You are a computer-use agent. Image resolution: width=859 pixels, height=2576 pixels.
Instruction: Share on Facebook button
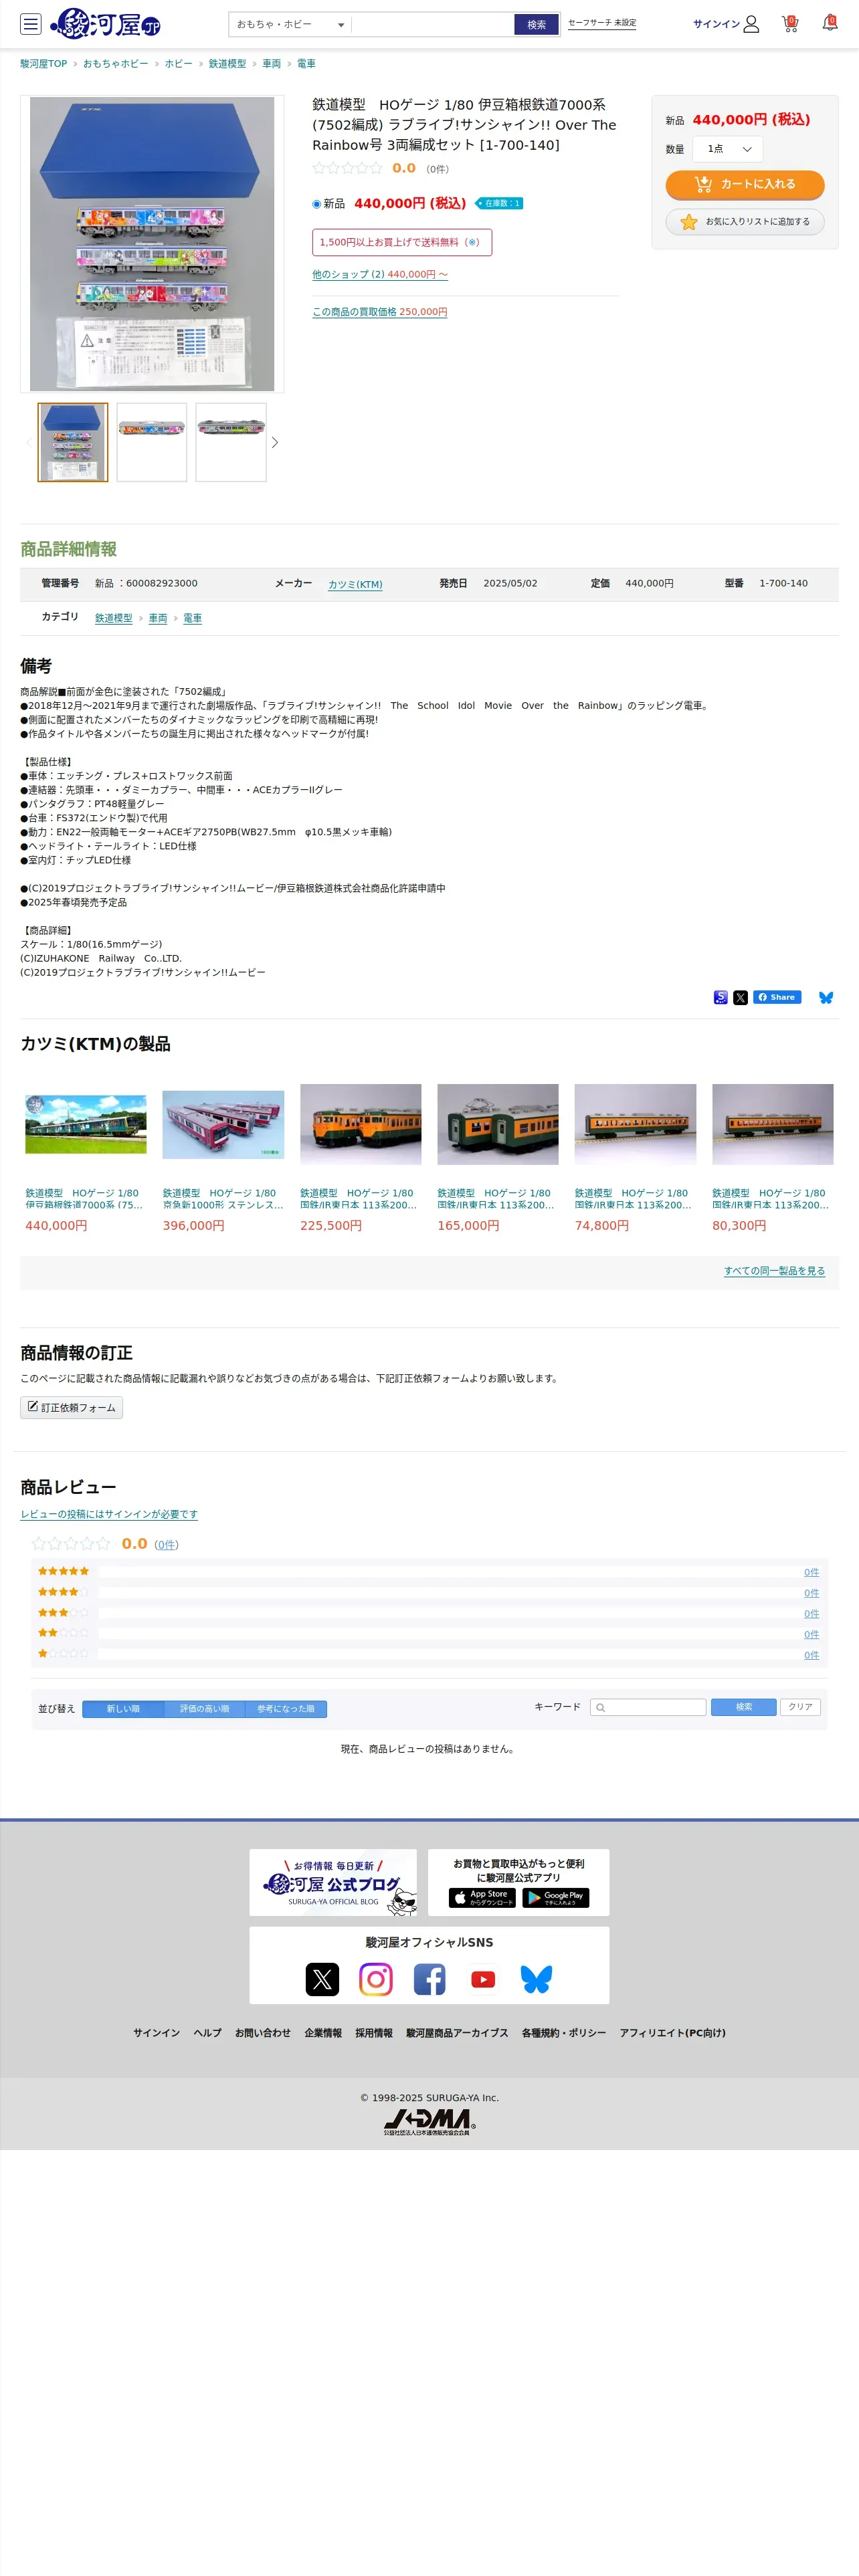[x=777, y=997]
